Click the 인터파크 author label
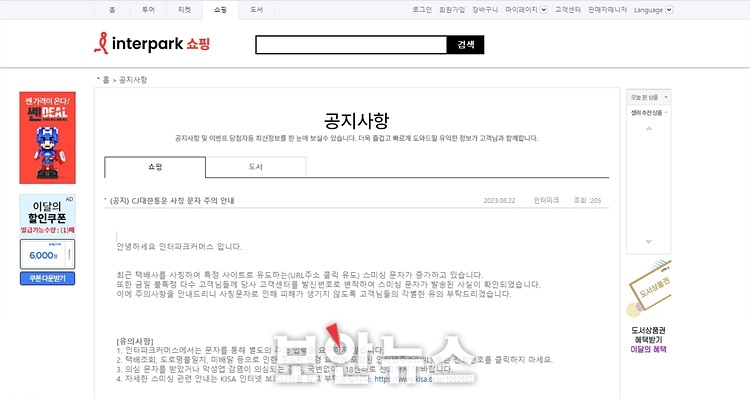750x399 pixels. pyautogui.click(x=546, y=200)
